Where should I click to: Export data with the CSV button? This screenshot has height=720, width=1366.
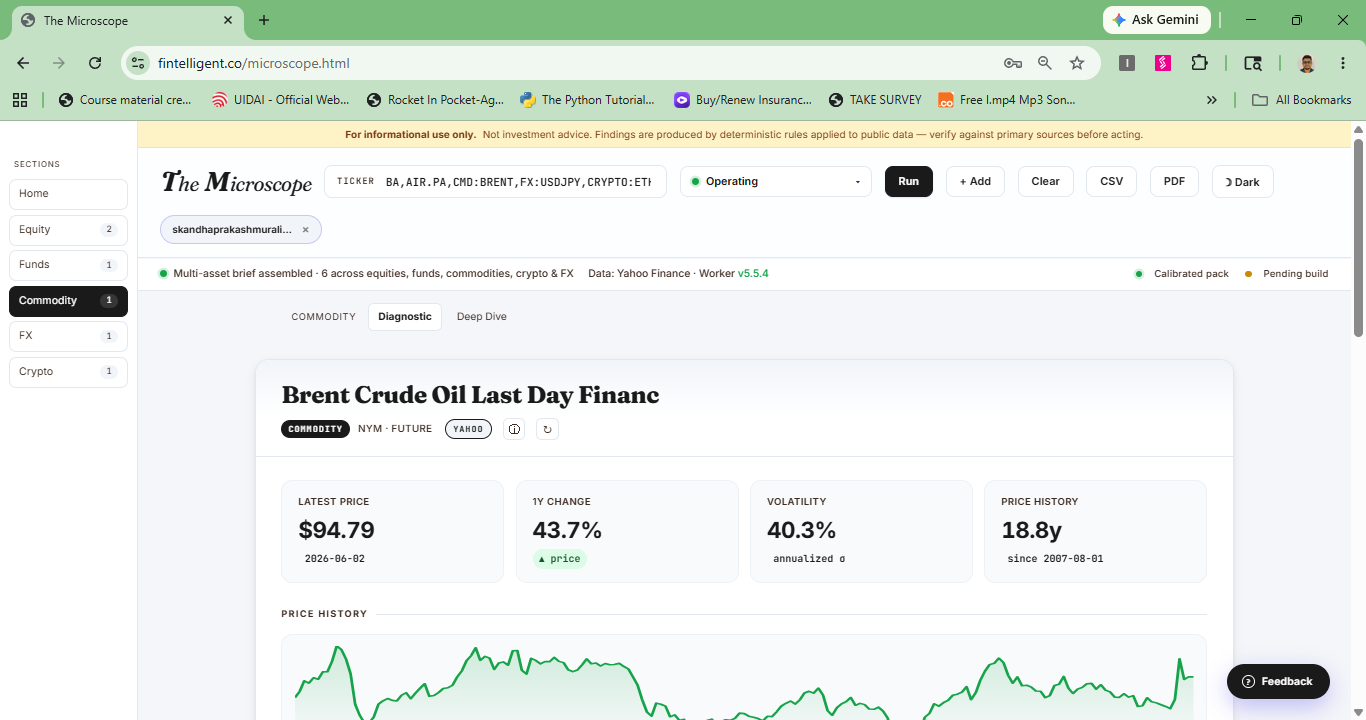coord(1111,181)
